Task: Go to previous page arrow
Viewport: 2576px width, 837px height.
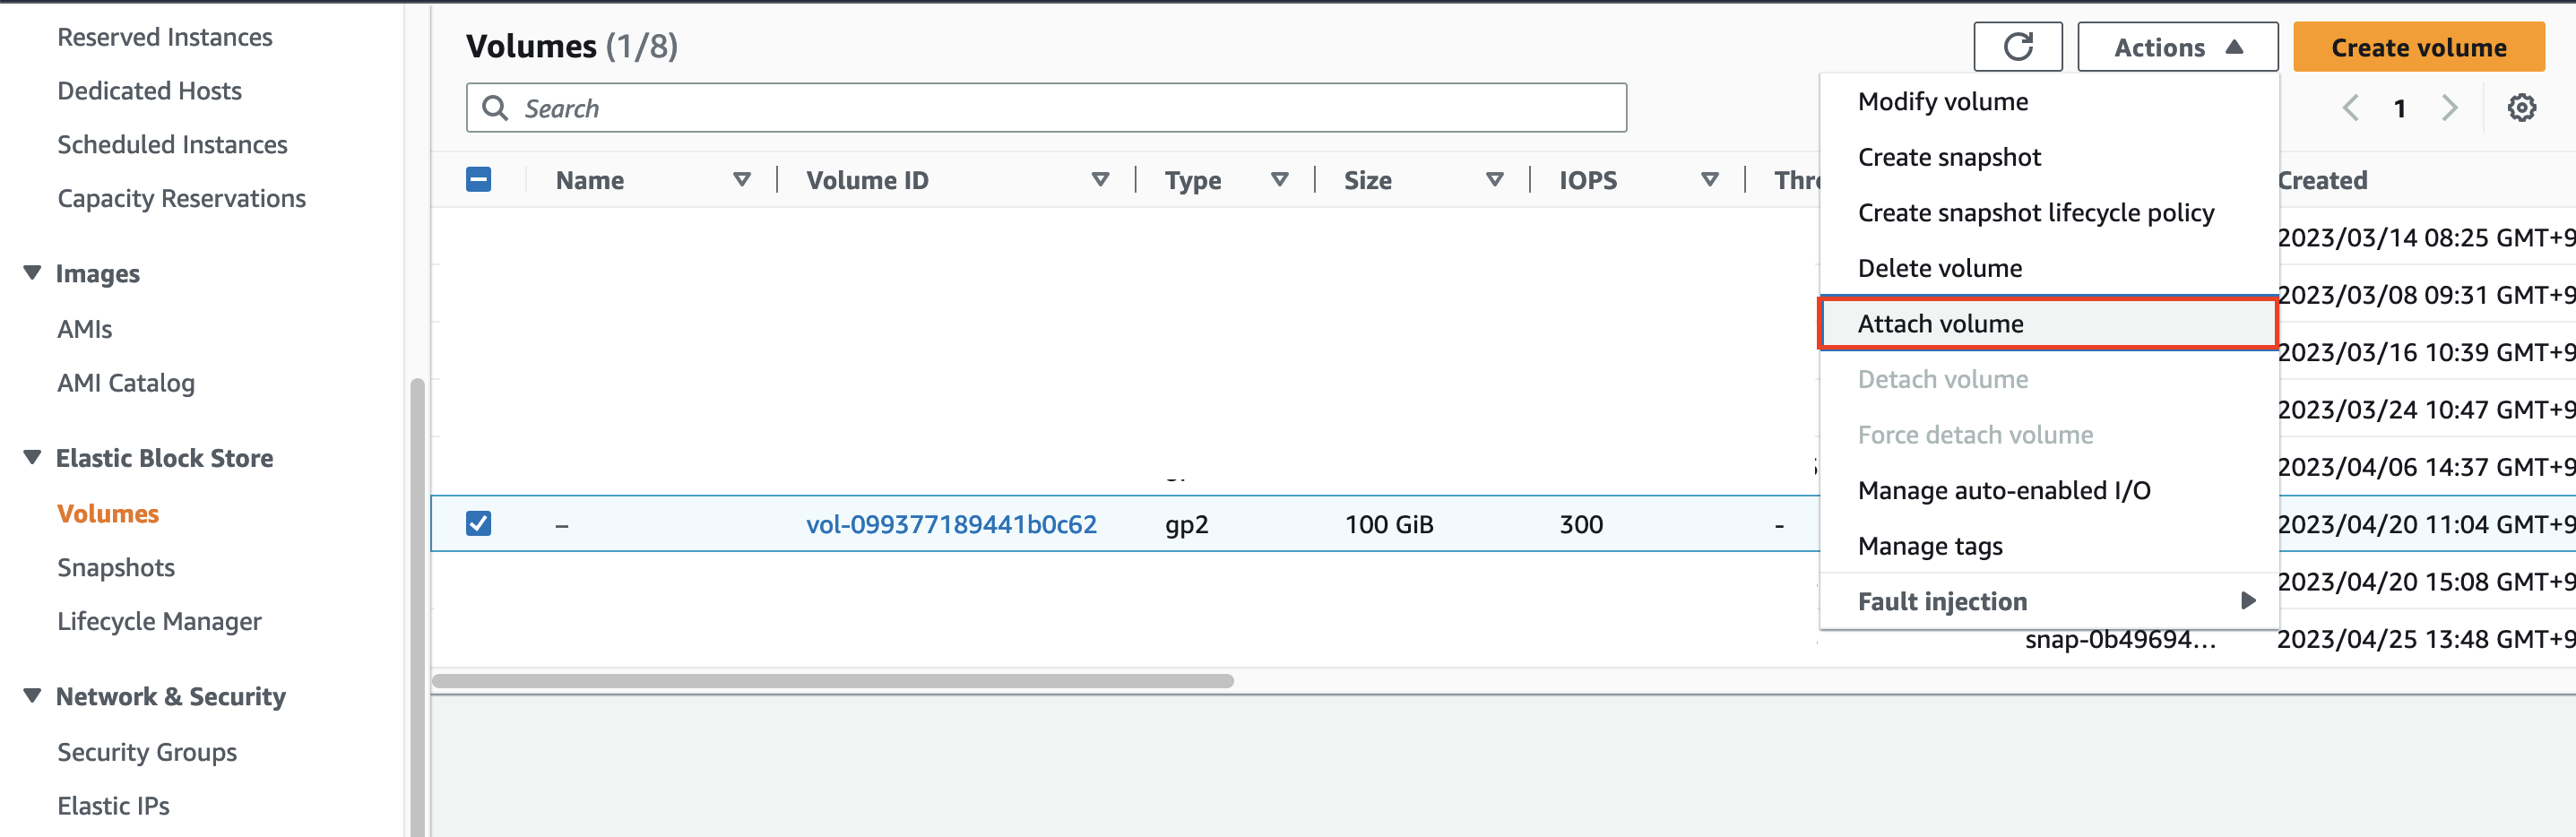Action: (2350, 108)
